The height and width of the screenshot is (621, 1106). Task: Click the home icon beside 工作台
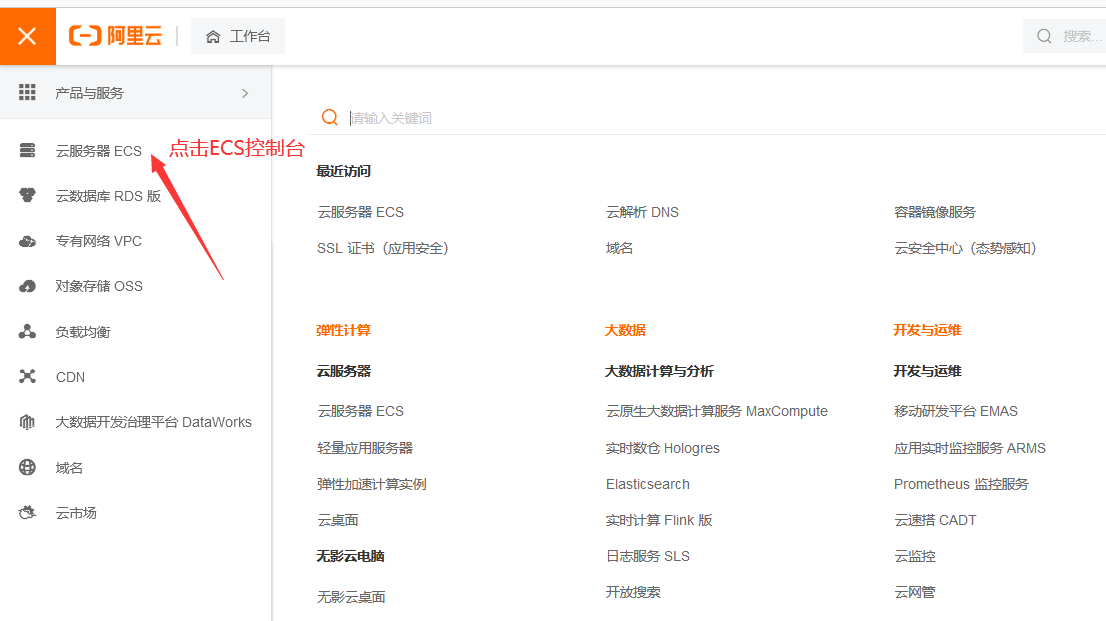213,37
